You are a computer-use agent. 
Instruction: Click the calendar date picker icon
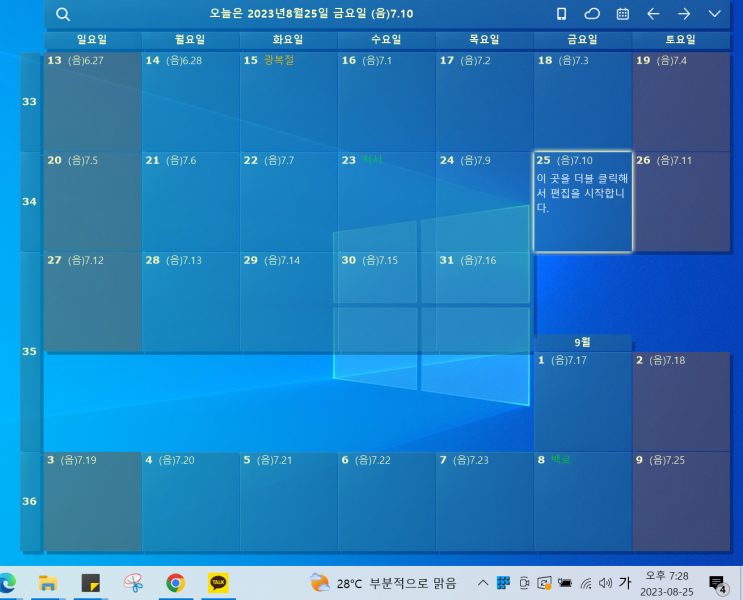[x=623, y=14]
